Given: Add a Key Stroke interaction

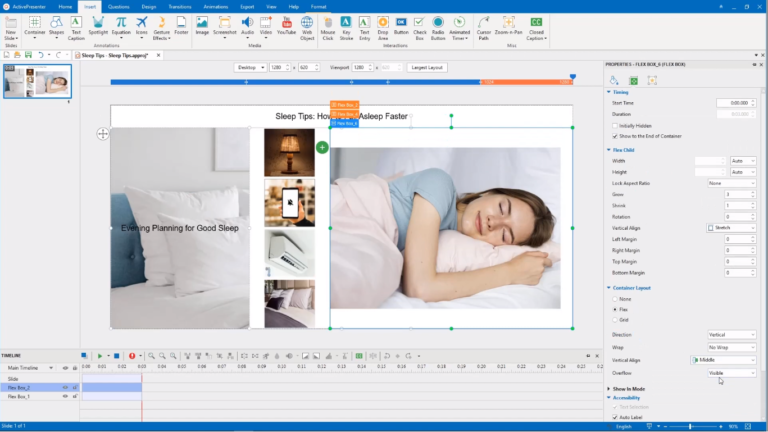Looking at the screenshot, I should coord(346,27).
